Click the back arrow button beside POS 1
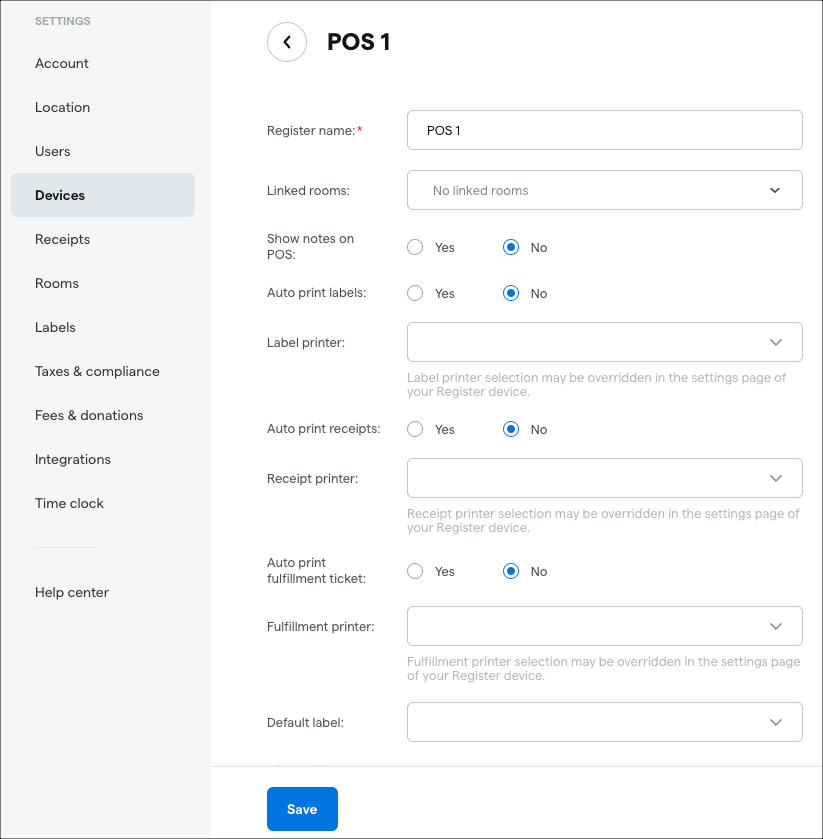This screenshot has width=823, height=839. [x=287, y=42]
